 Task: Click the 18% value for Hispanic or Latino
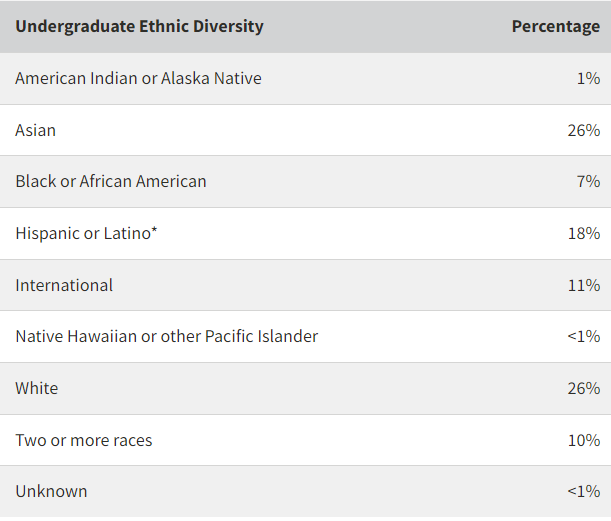pos(584,233)
